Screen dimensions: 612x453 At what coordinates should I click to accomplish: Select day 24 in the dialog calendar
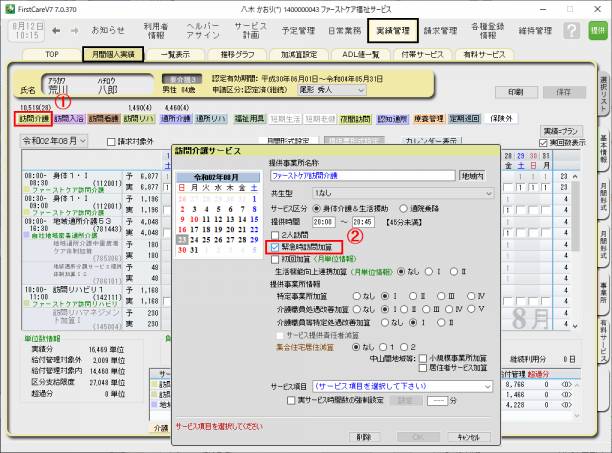194,239
